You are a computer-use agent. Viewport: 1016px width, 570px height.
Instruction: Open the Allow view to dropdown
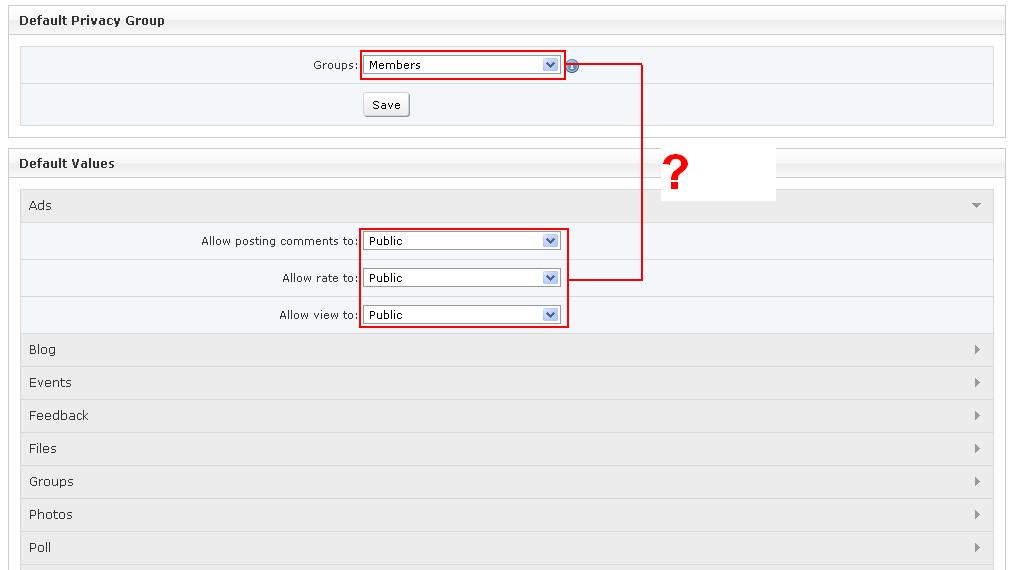[461, 315]
